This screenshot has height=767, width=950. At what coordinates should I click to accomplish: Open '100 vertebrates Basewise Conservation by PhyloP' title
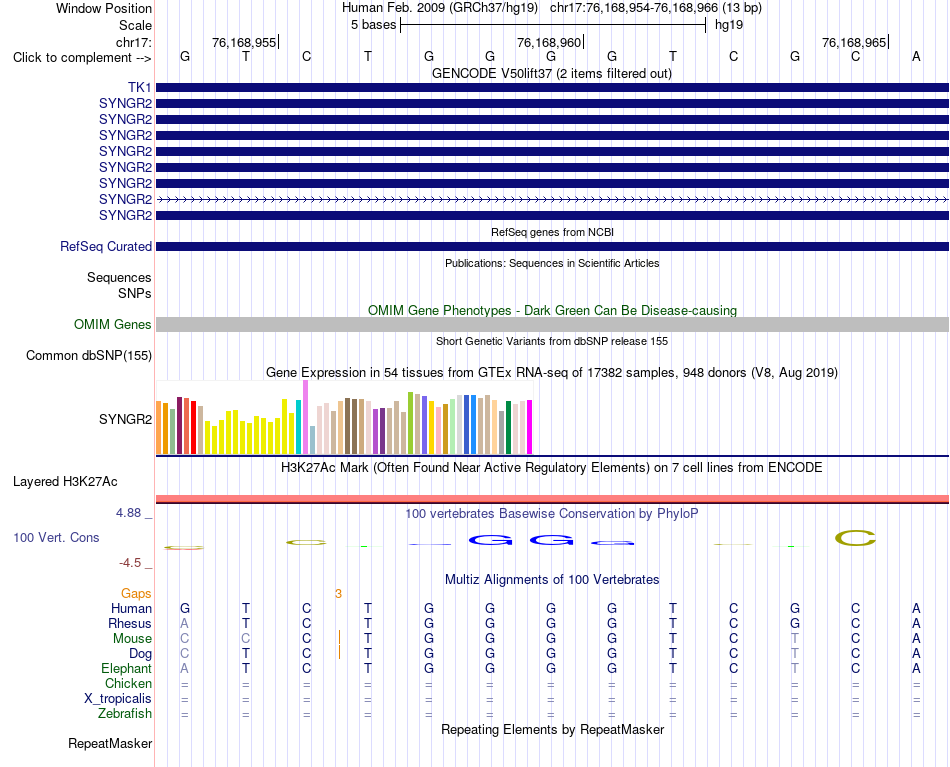tap(552, 514)
